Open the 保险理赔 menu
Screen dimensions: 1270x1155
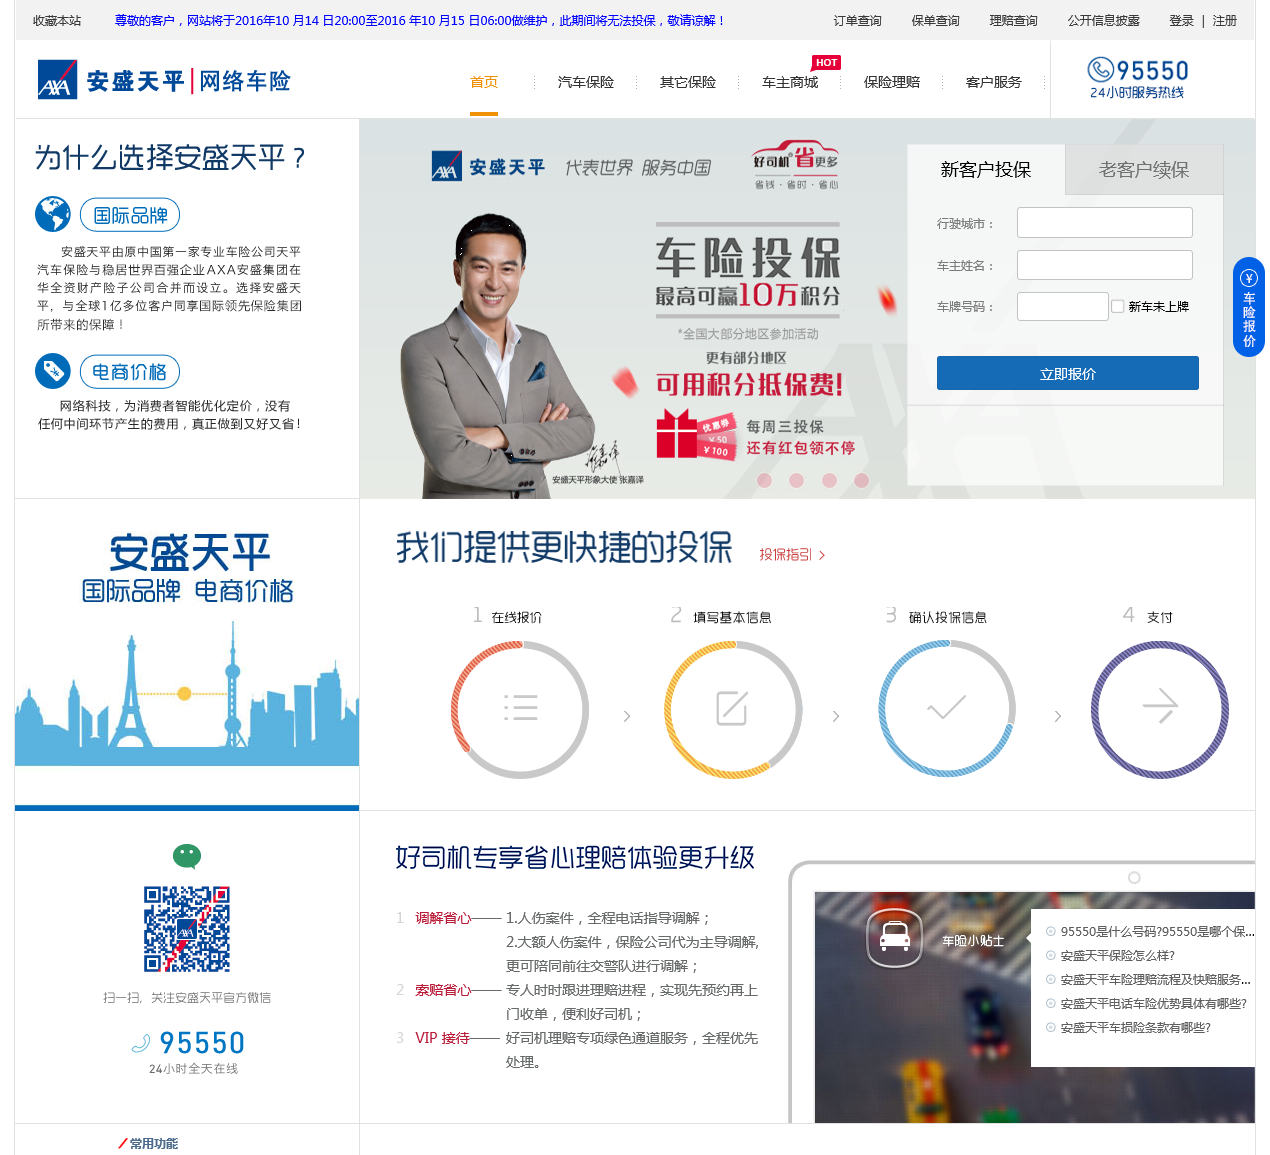(892, 82)
